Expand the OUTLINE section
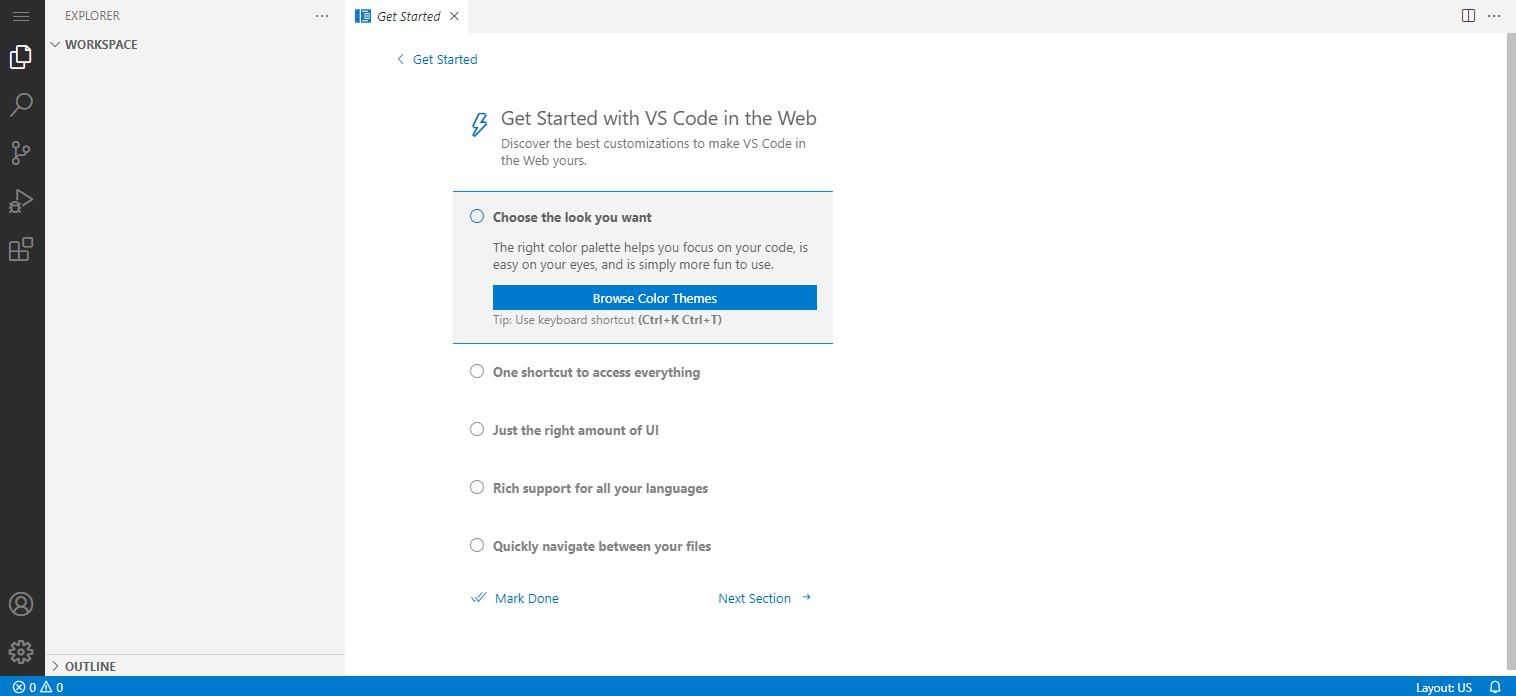 (195, 666)
